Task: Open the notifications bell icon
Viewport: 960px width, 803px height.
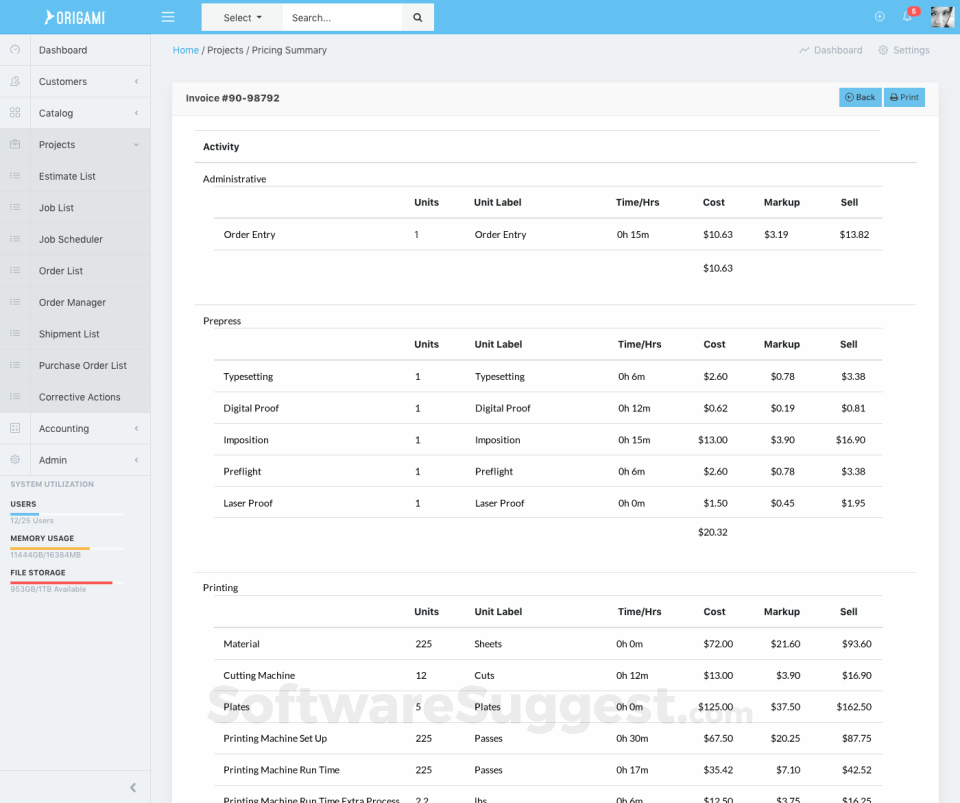Action: [x=908, y=16]
